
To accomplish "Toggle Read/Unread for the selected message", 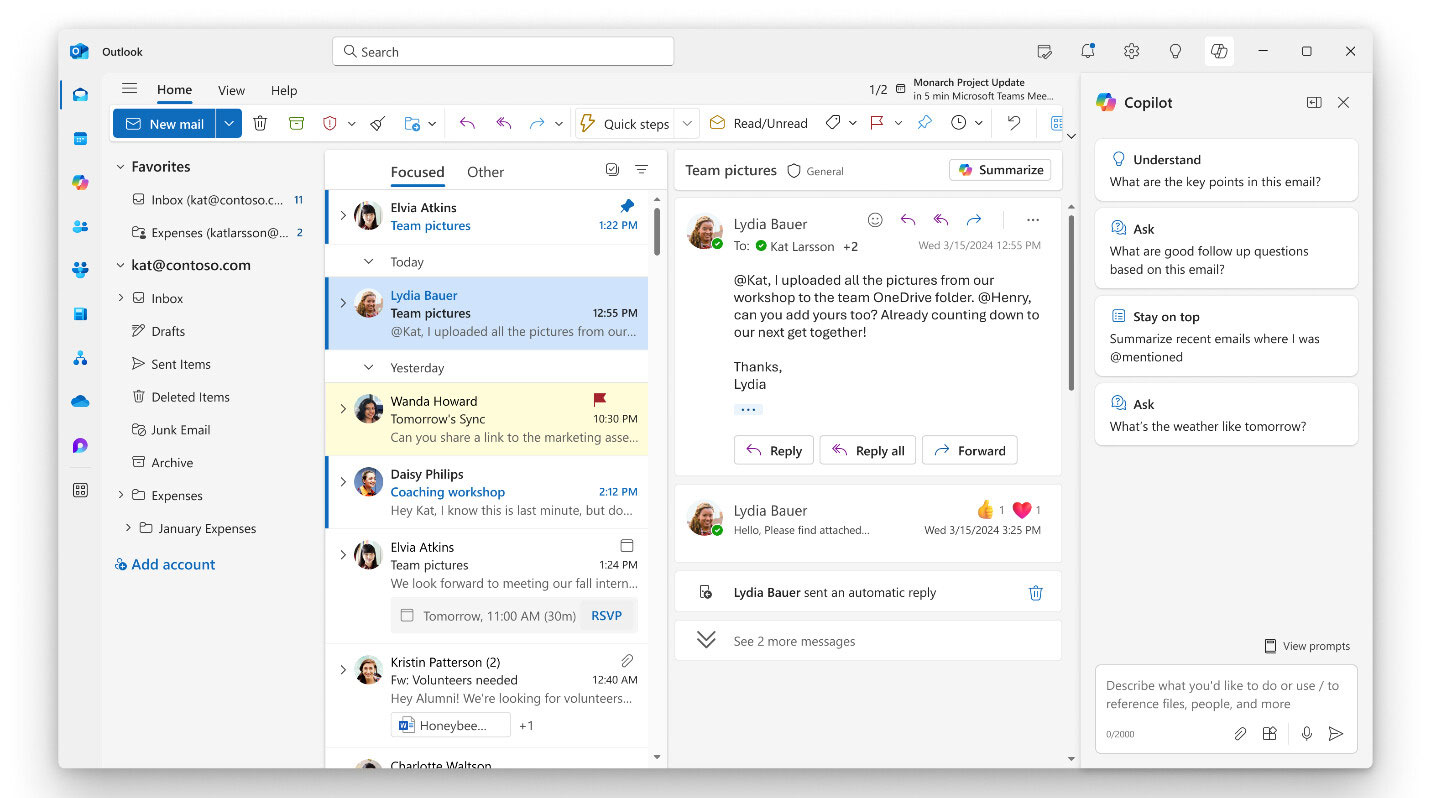I will coord(758,123).
